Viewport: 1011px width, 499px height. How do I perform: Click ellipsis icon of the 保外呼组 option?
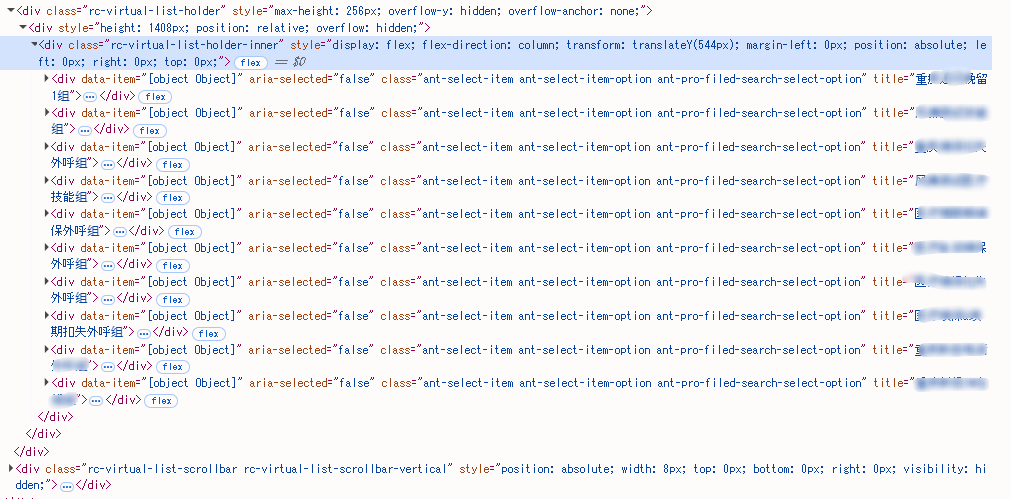click(120, 231)
